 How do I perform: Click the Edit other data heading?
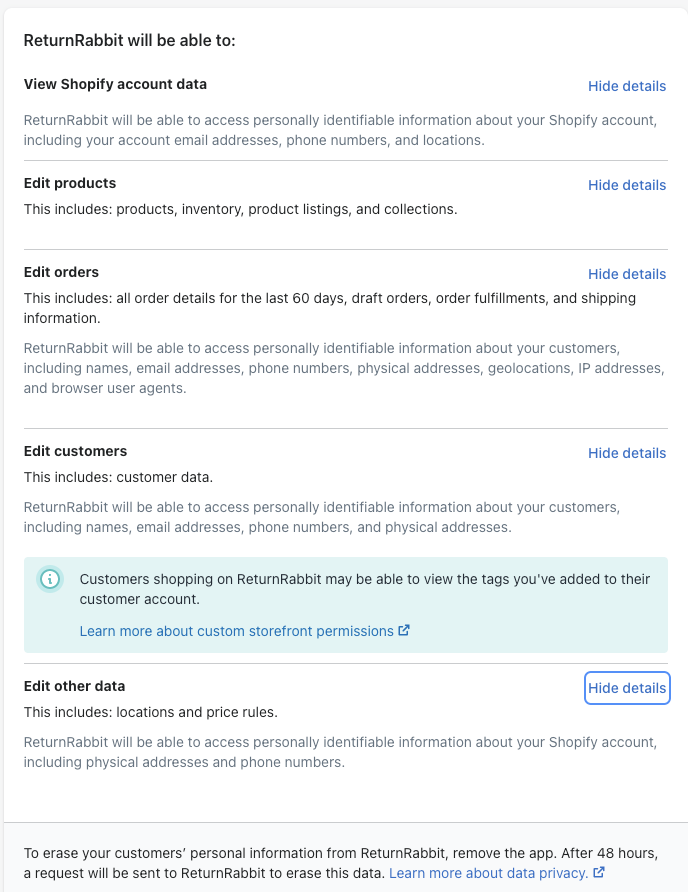point(74,686)
